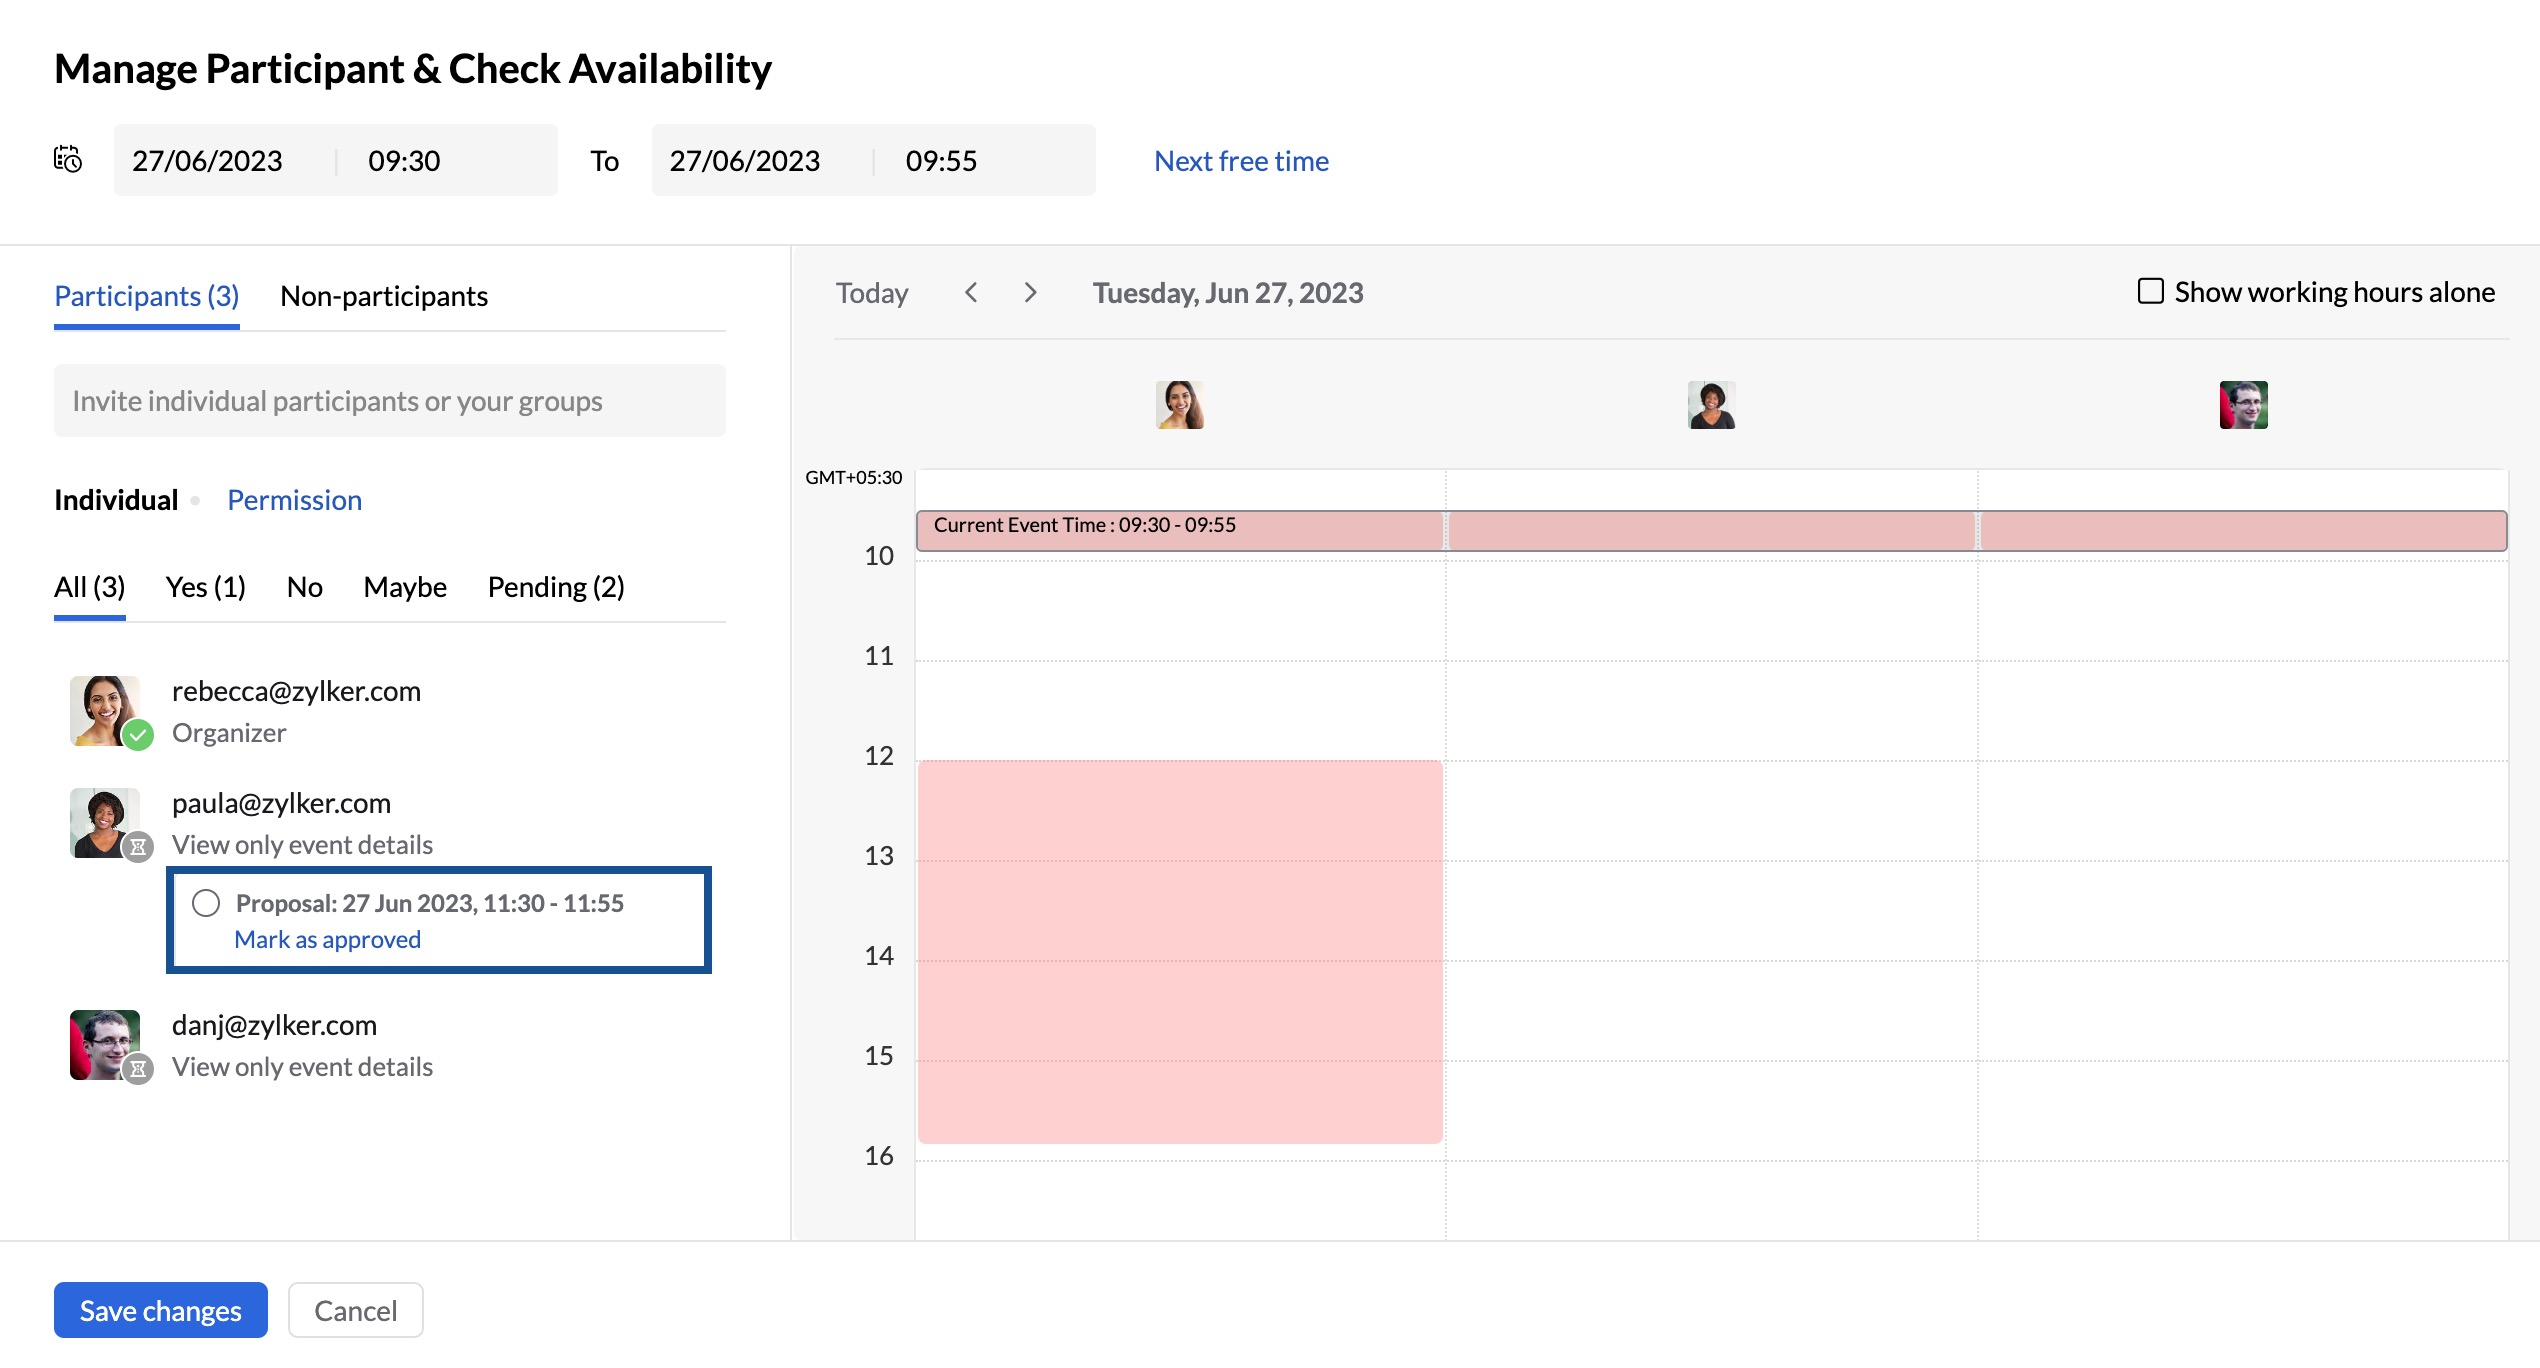Filter participants by Pending (2) tab

(556, 587)
